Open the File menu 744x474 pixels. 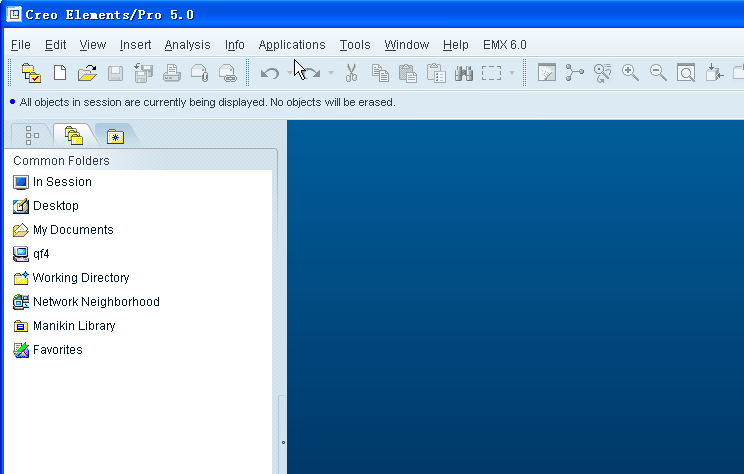coord(21,45)
